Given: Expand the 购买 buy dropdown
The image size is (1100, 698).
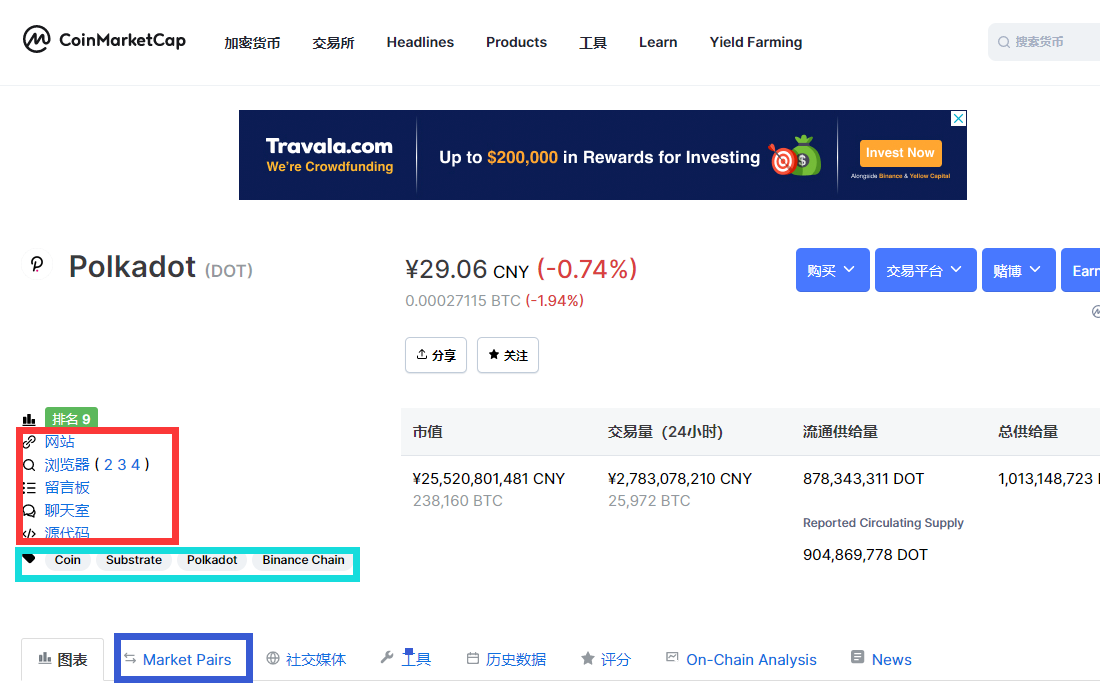Looking at the screenshot, I should [833, 270].
